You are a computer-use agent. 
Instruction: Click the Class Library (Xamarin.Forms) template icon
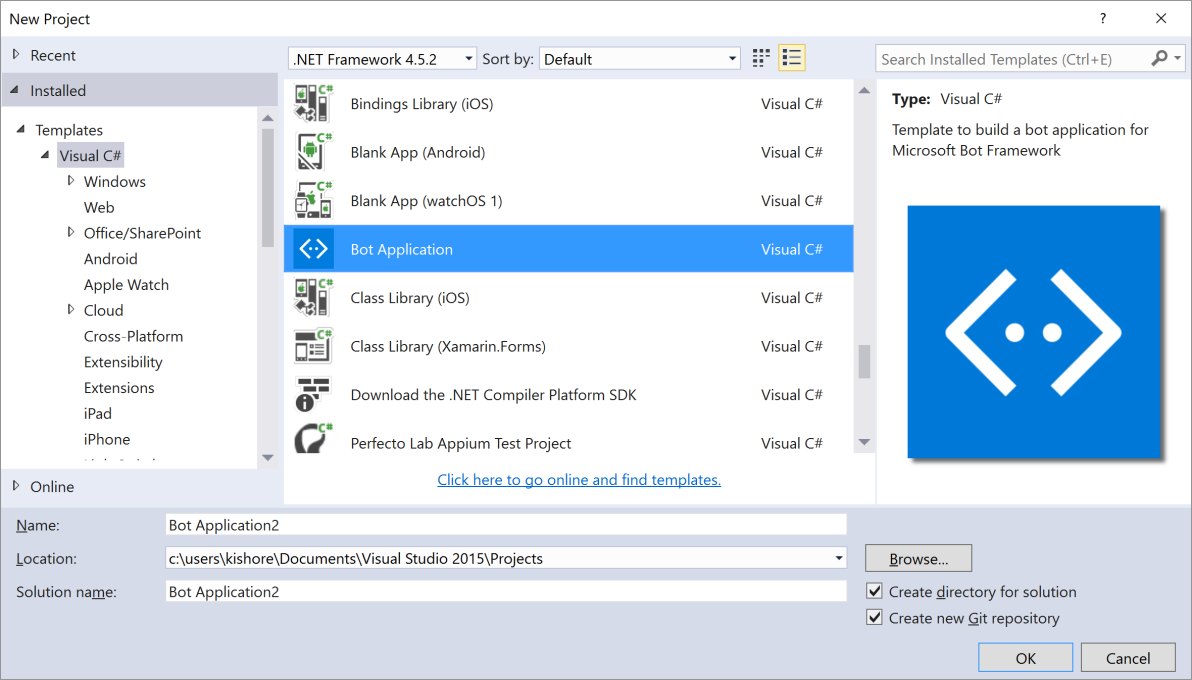(x=314, y=346)
